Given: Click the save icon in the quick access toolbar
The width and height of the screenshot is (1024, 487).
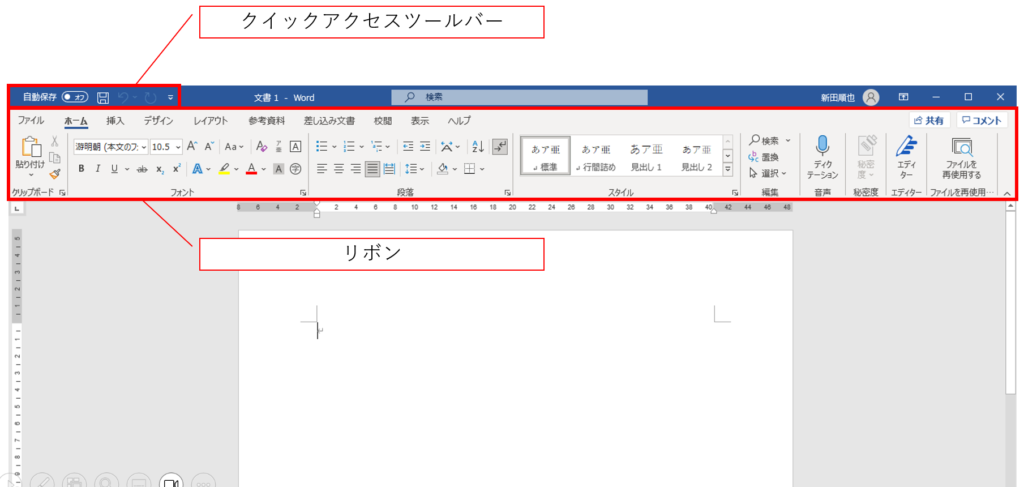Looking at the screenshot, I should (x=103, y=97).
